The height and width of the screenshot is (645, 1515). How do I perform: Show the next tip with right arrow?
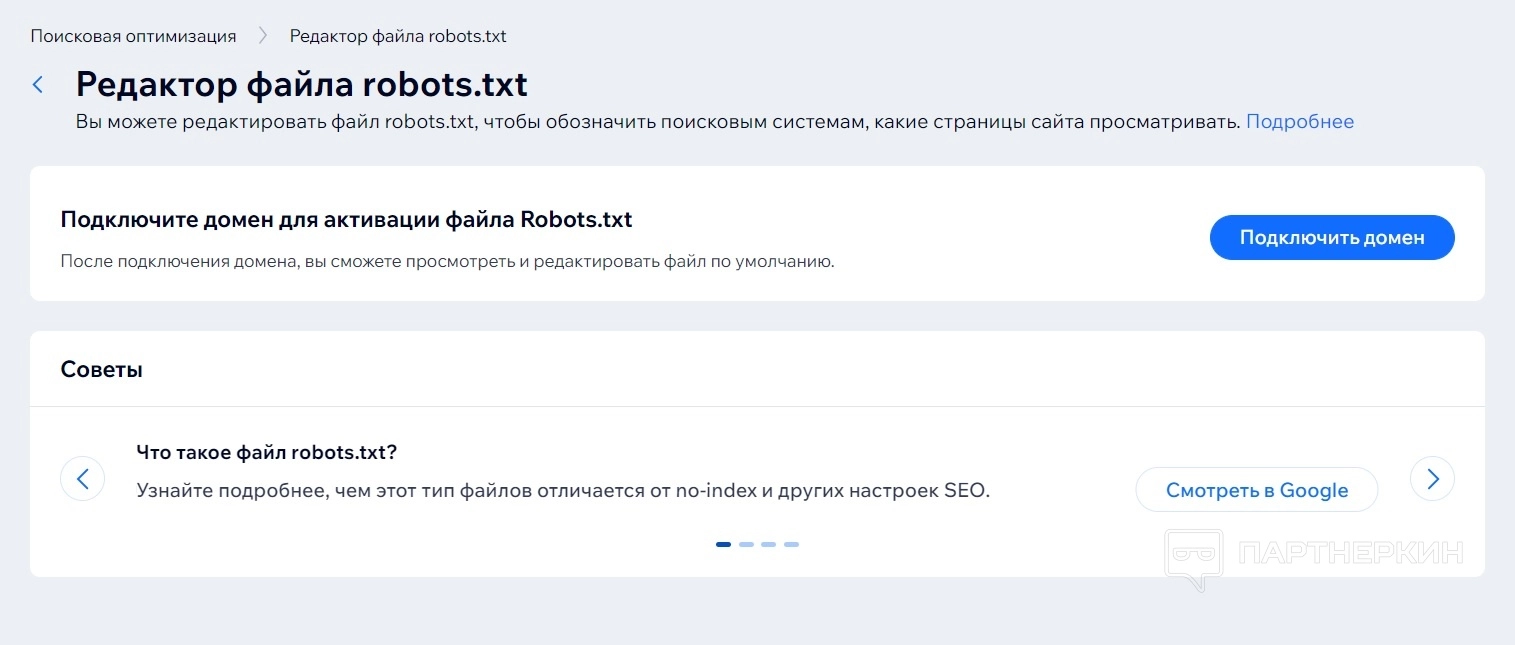coord(1432,479)
